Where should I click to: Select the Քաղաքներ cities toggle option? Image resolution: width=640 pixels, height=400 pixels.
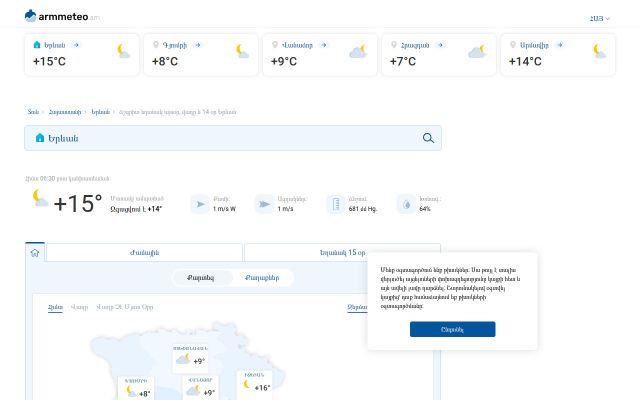[262, 278]
